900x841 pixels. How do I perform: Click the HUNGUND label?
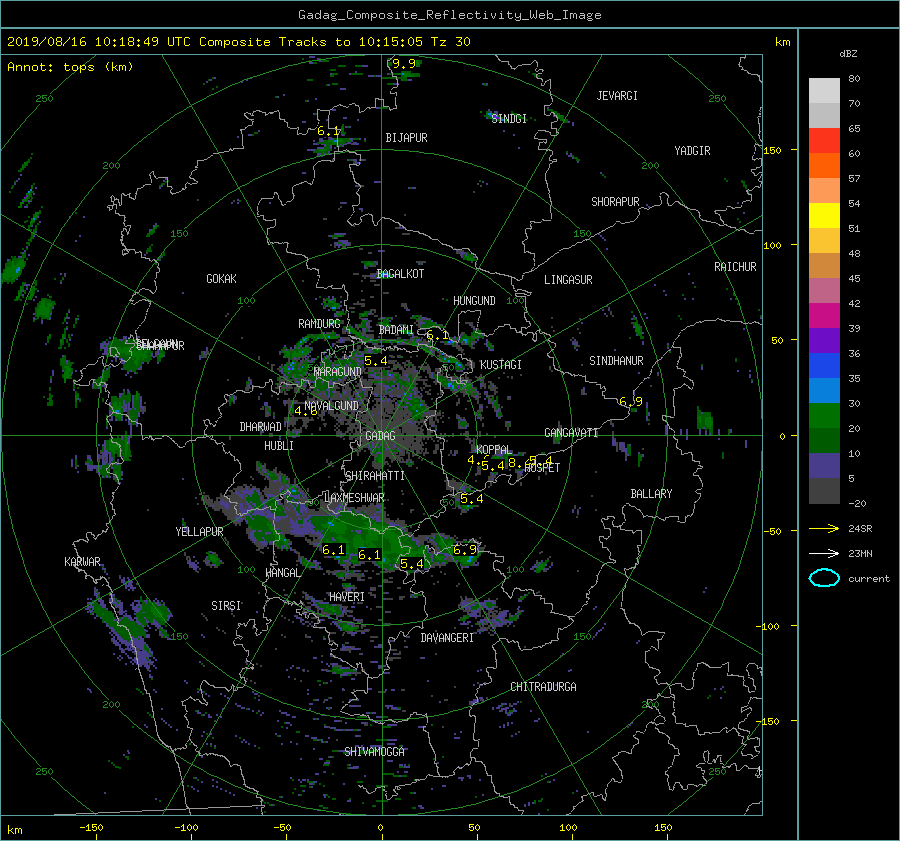(474, 301)
